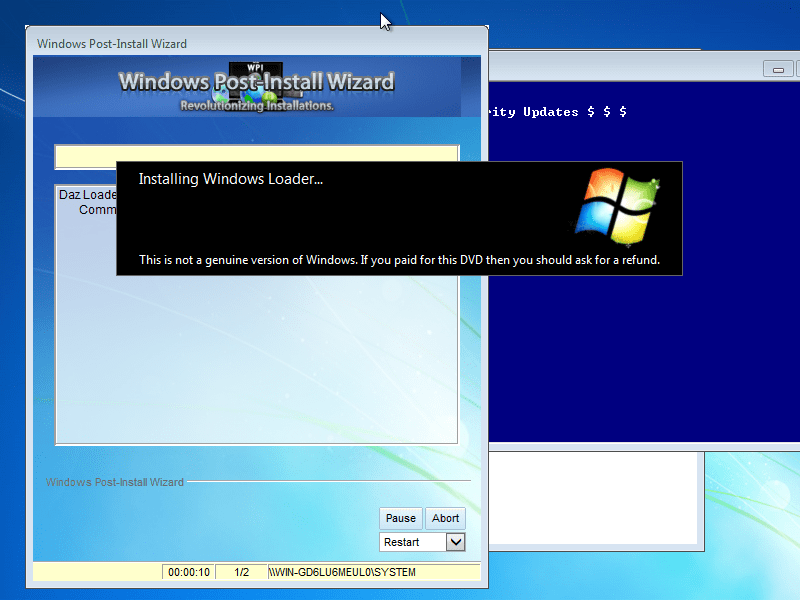Pause the Post-Install Wizard installation
Image resolution: width=800 pixels, height=600 pixels.
(401, 518)
